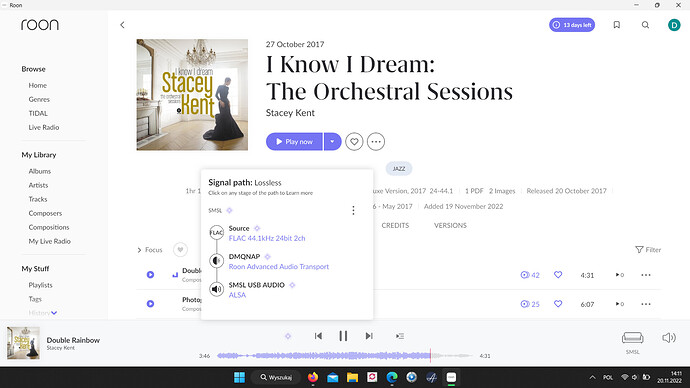Expand the Play now dropdown arrow
Image resolution: width=690 pixels, height=388 pixels.
point(333,142)
